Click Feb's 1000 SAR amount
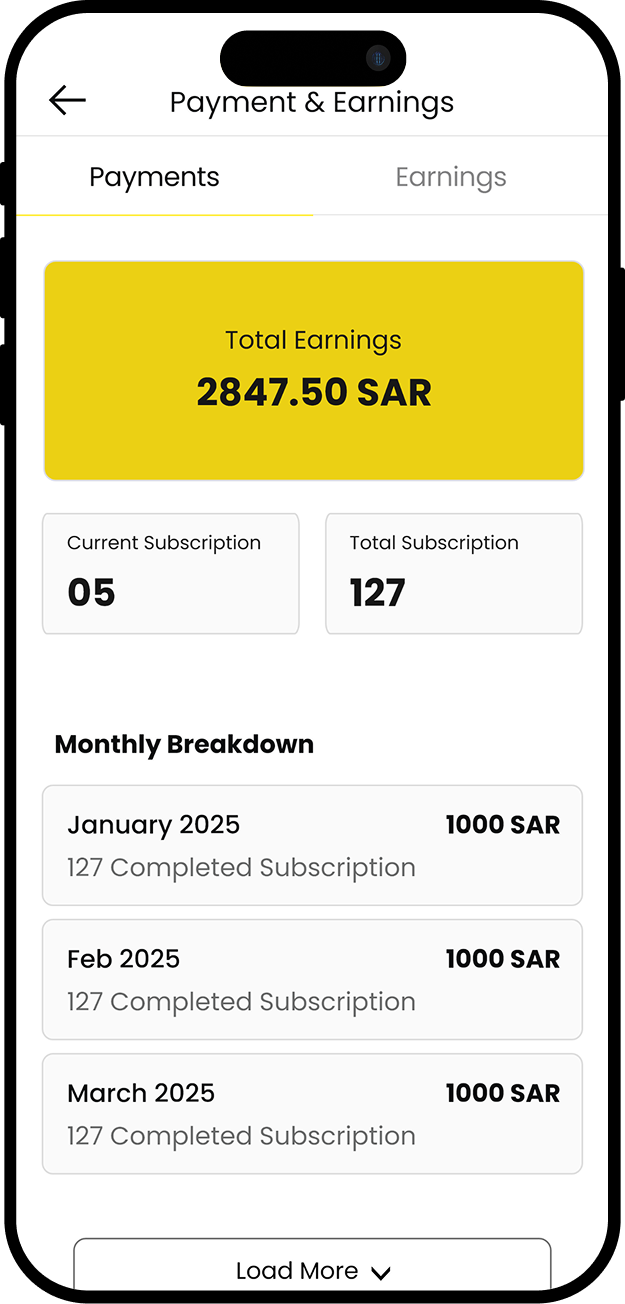Image resolution: width=625 pixels, height=1304 pixels. pyautogui.click(x=503, y=959)
